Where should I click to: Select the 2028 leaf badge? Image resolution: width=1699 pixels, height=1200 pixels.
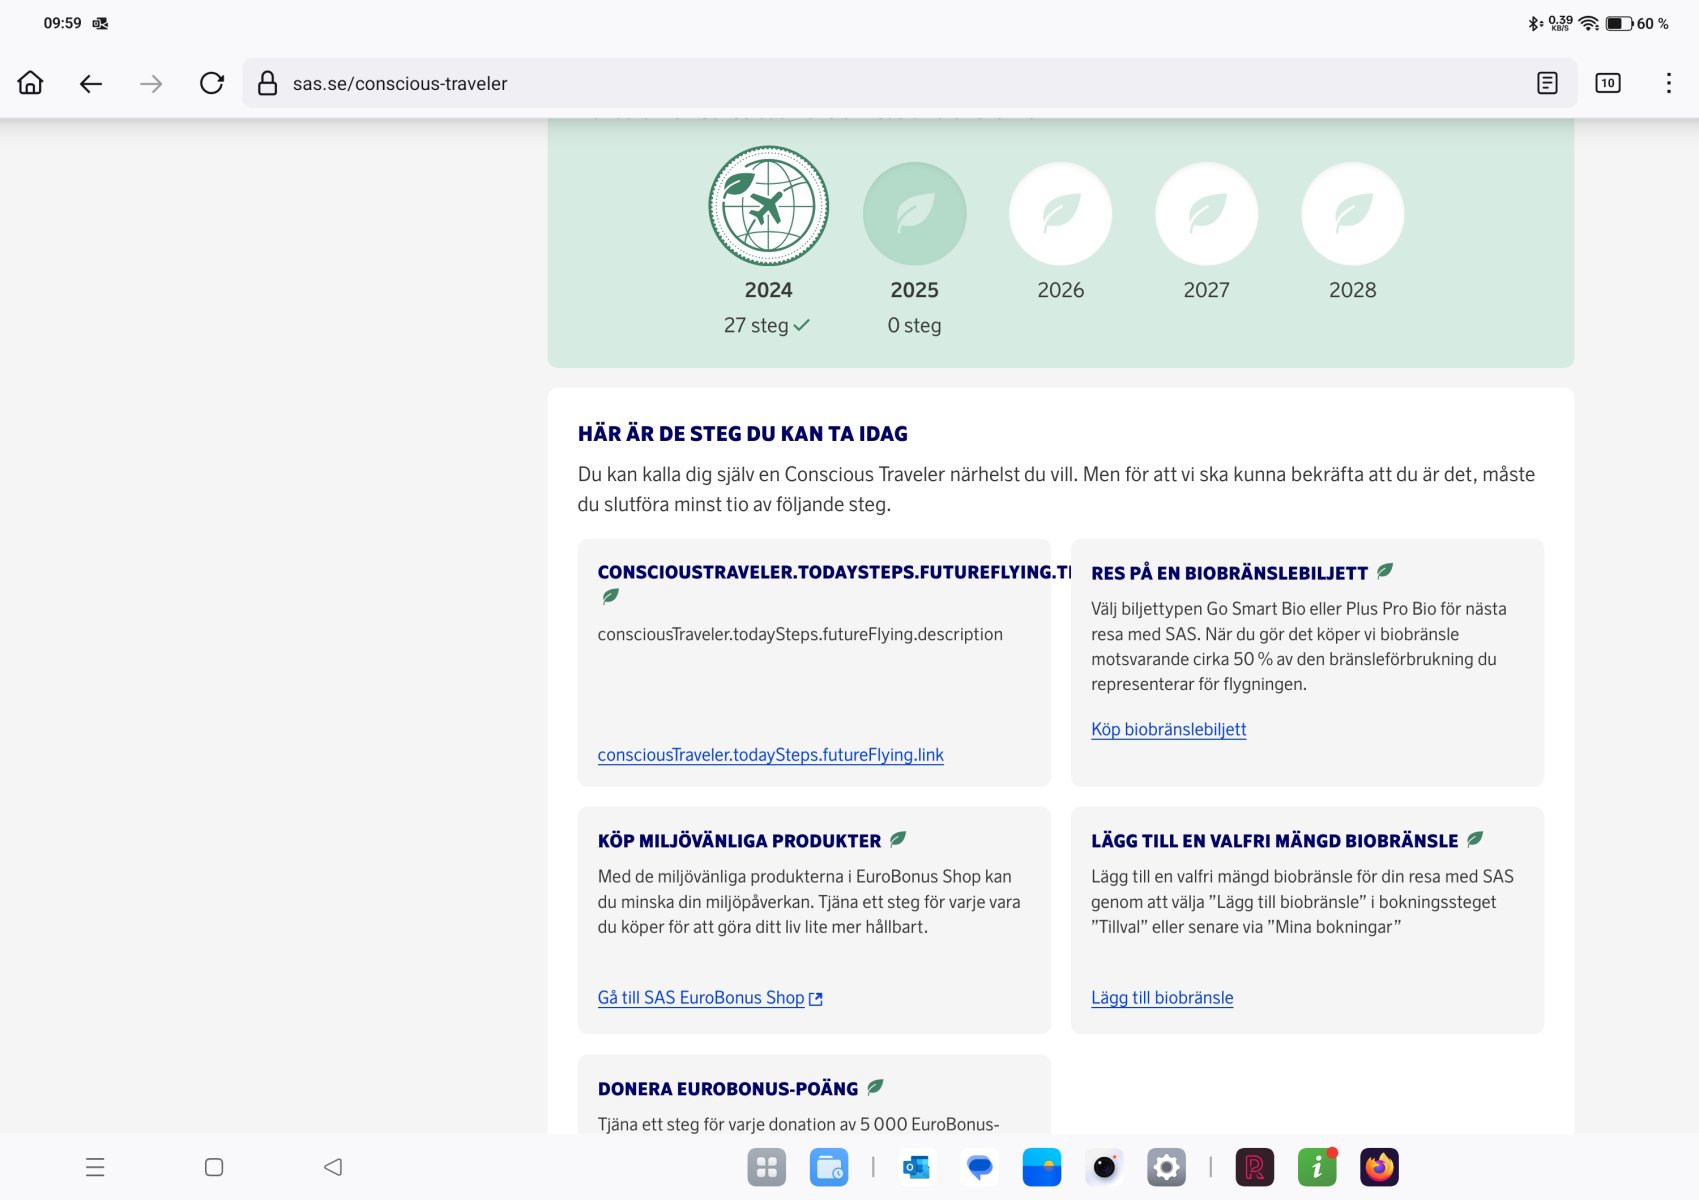tap(1352, 213)
